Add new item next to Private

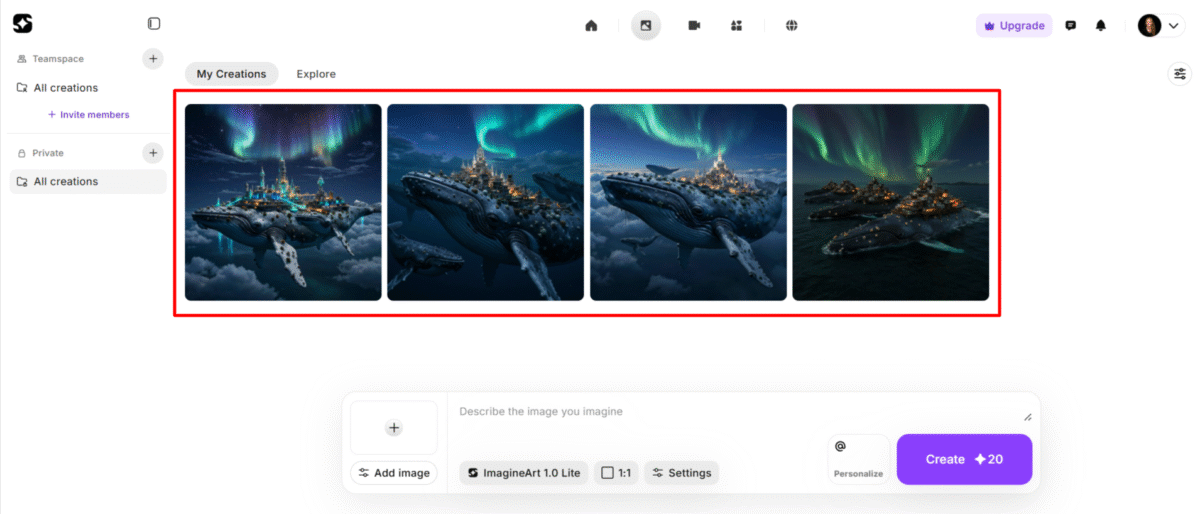153,153
